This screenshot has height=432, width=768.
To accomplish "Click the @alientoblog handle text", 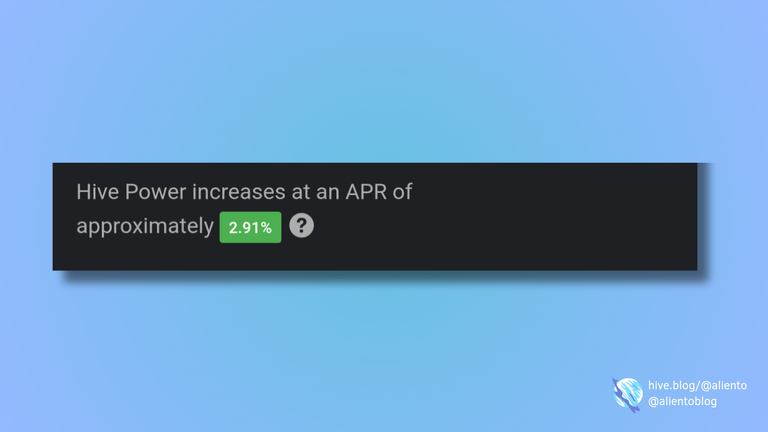I will pyautogui.click(x=682, y=401).
